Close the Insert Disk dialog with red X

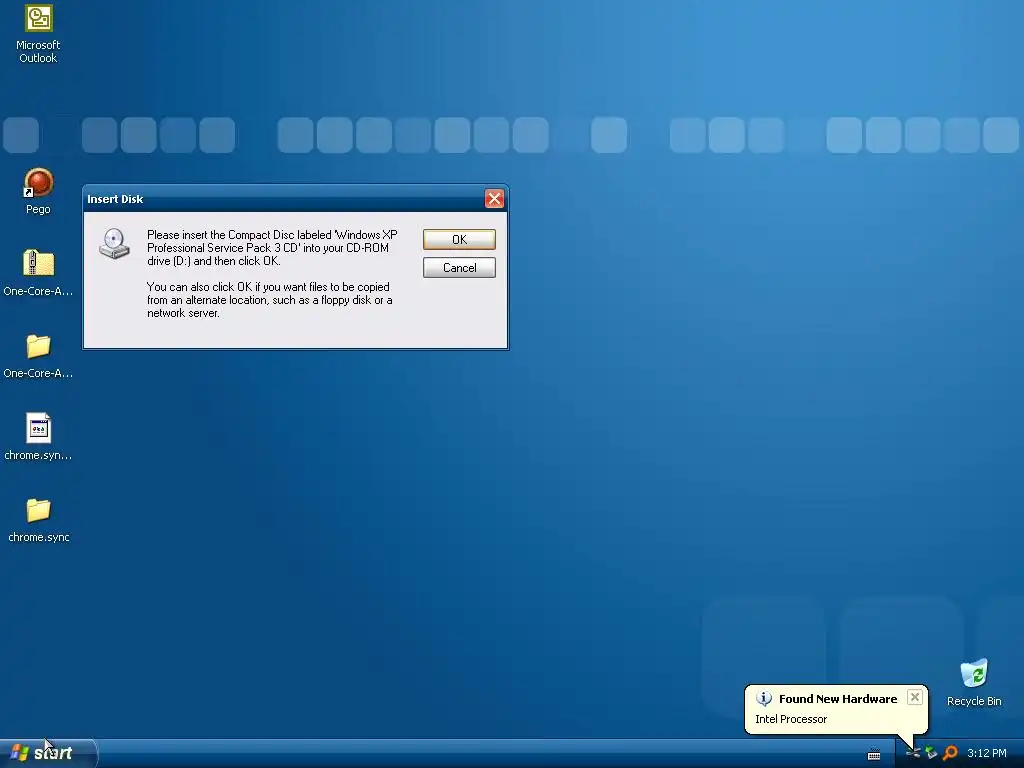[x=494, y=199]
